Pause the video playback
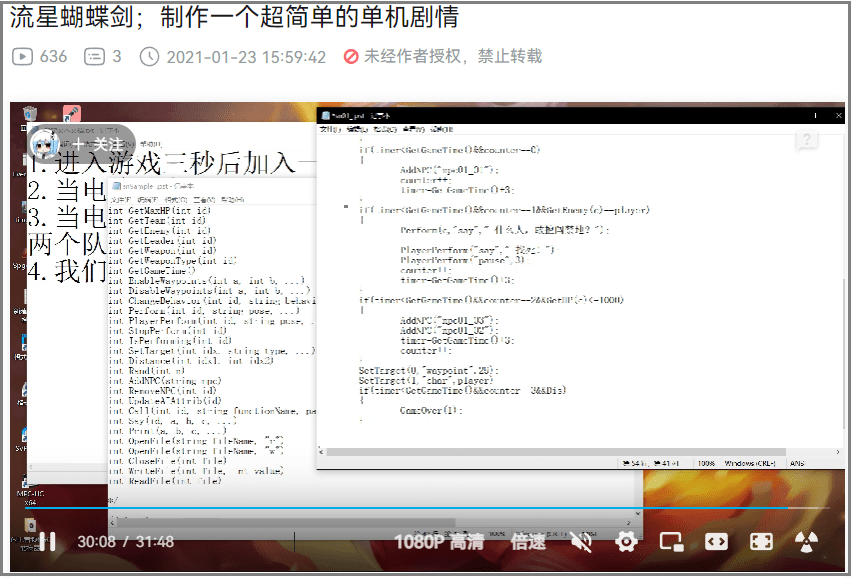Viewport: 853px width, 578px height. (47, 542)
